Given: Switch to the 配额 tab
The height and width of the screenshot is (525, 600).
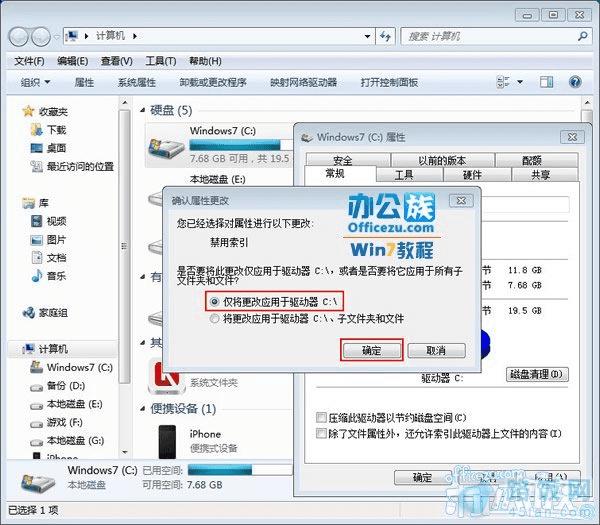Looking at the screenshot, I should pos(536,160).
